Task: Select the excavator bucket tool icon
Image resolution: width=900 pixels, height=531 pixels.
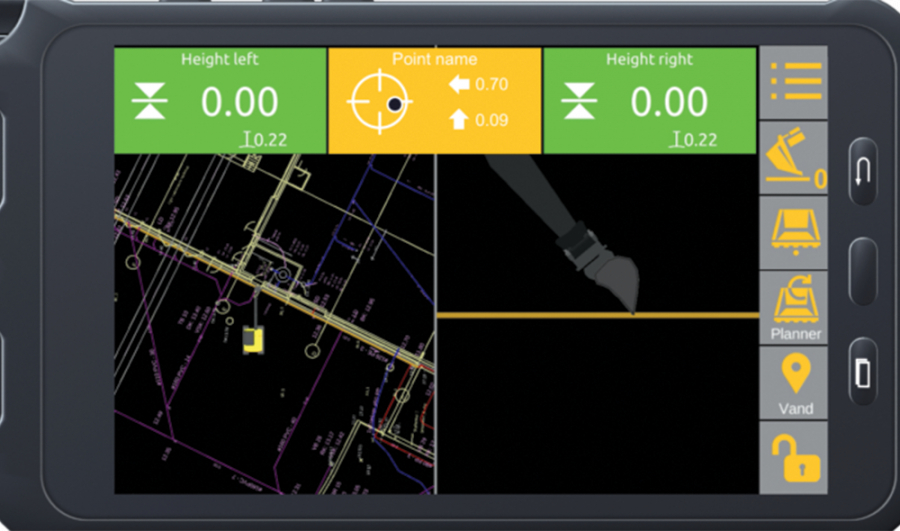Action: coord(794,160)
